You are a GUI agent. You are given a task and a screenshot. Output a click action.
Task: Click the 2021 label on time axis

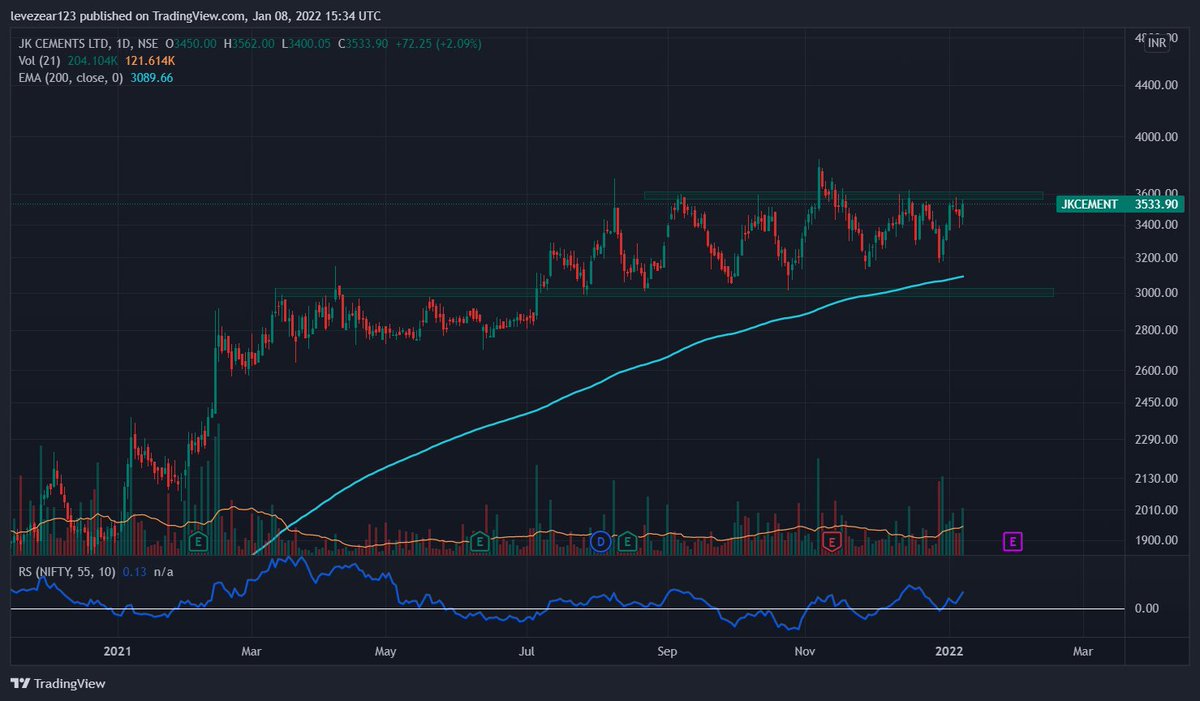click(117, 651)
